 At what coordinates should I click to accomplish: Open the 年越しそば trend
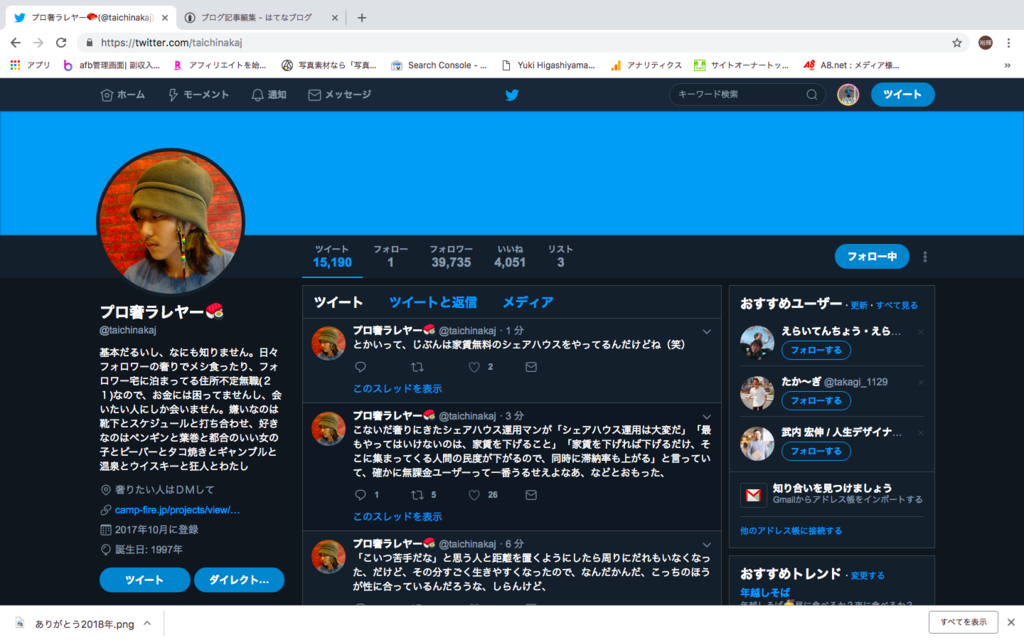765,592
